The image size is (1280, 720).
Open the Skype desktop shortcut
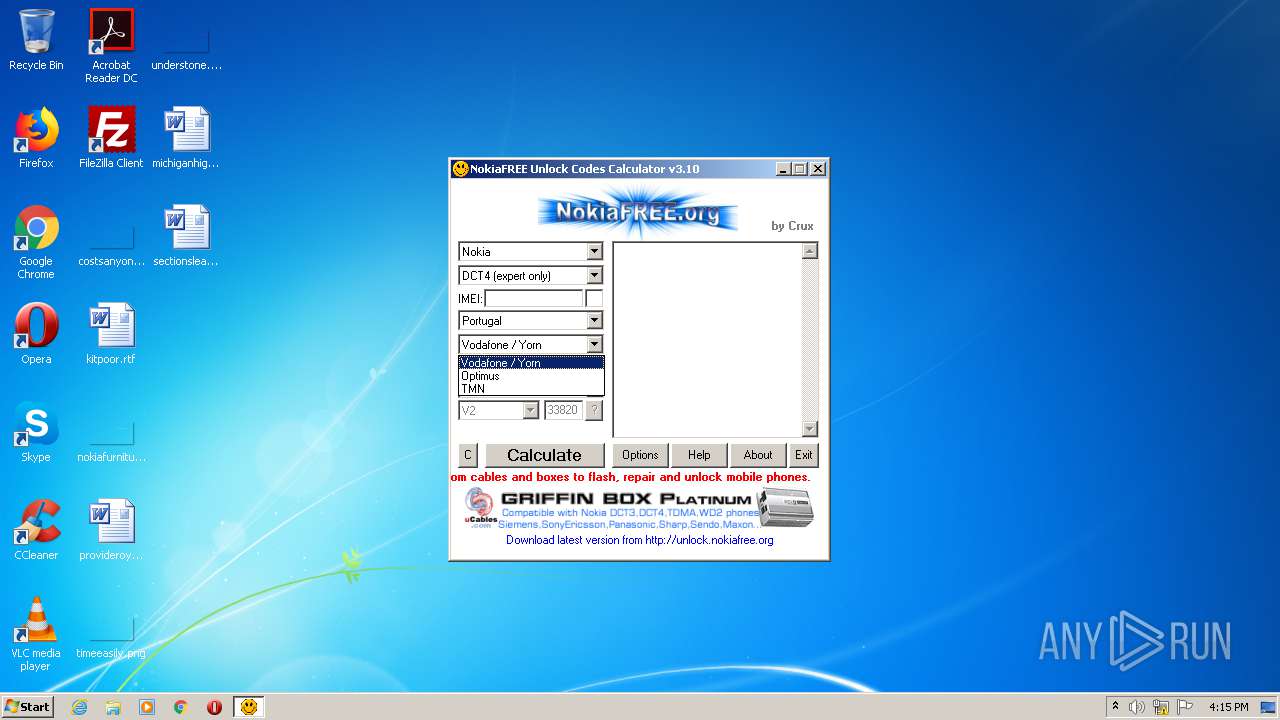36,432
